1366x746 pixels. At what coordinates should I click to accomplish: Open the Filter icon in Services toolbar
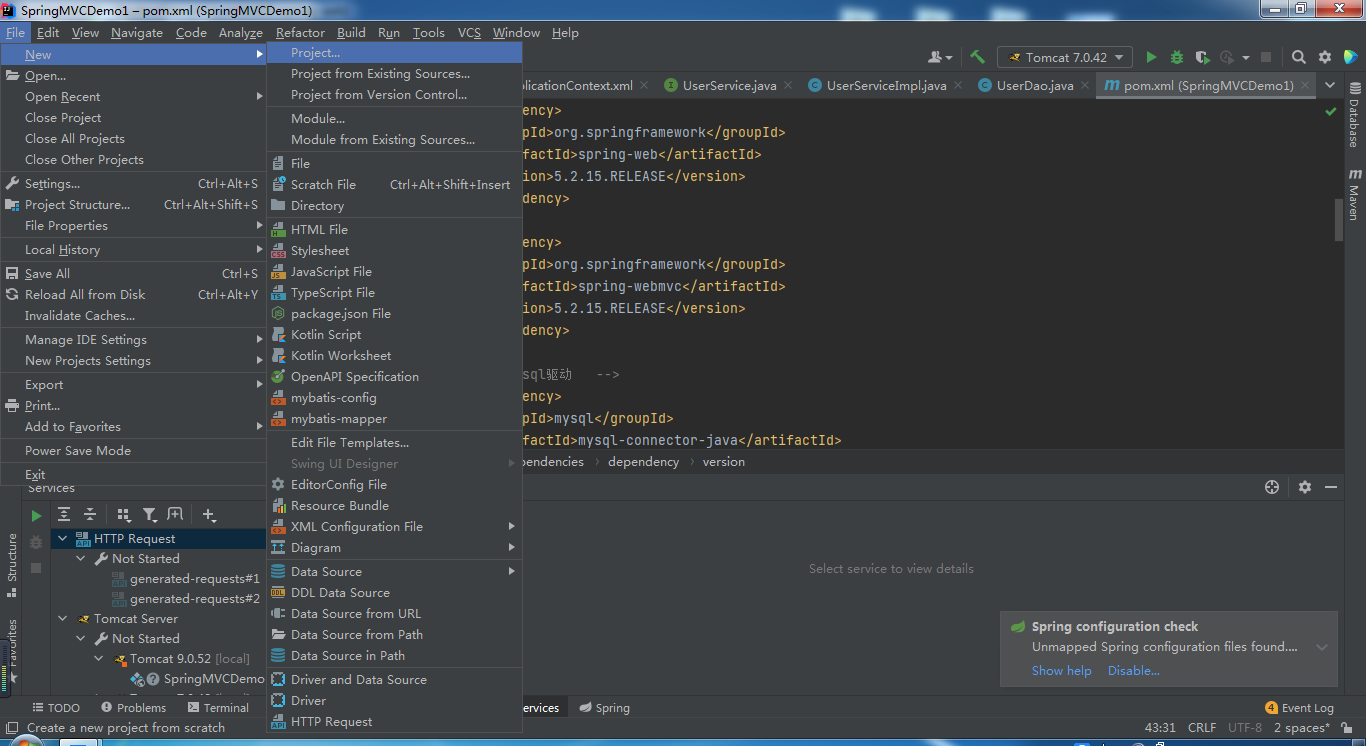149,514
